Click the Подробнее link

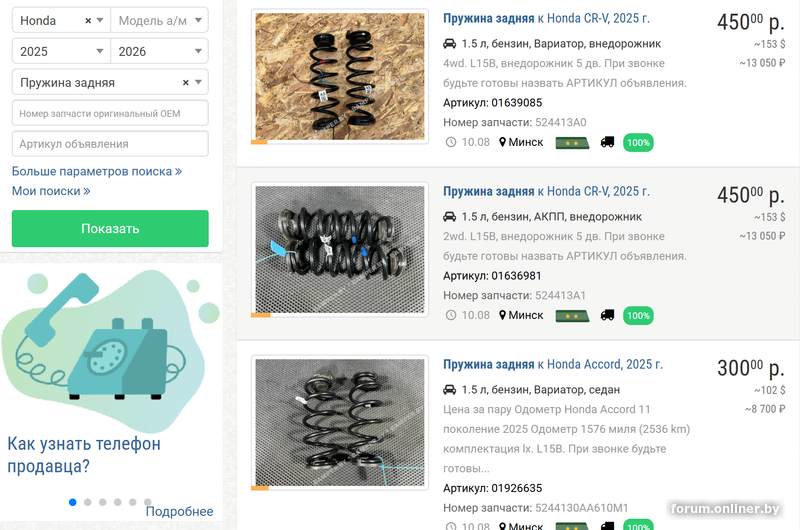(180, 511)
